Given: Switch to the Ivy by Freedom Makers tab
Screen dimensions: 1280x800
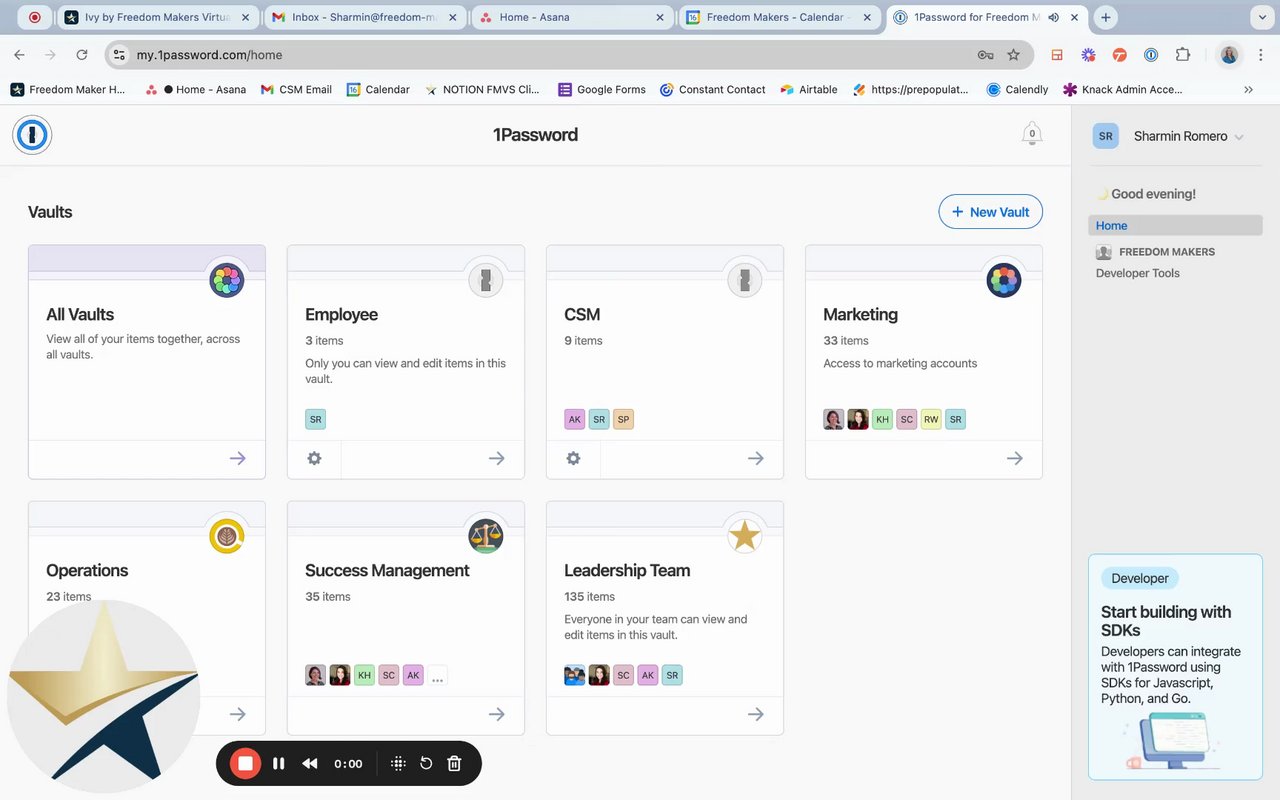Looking at the screenshot, I should 157,17.
